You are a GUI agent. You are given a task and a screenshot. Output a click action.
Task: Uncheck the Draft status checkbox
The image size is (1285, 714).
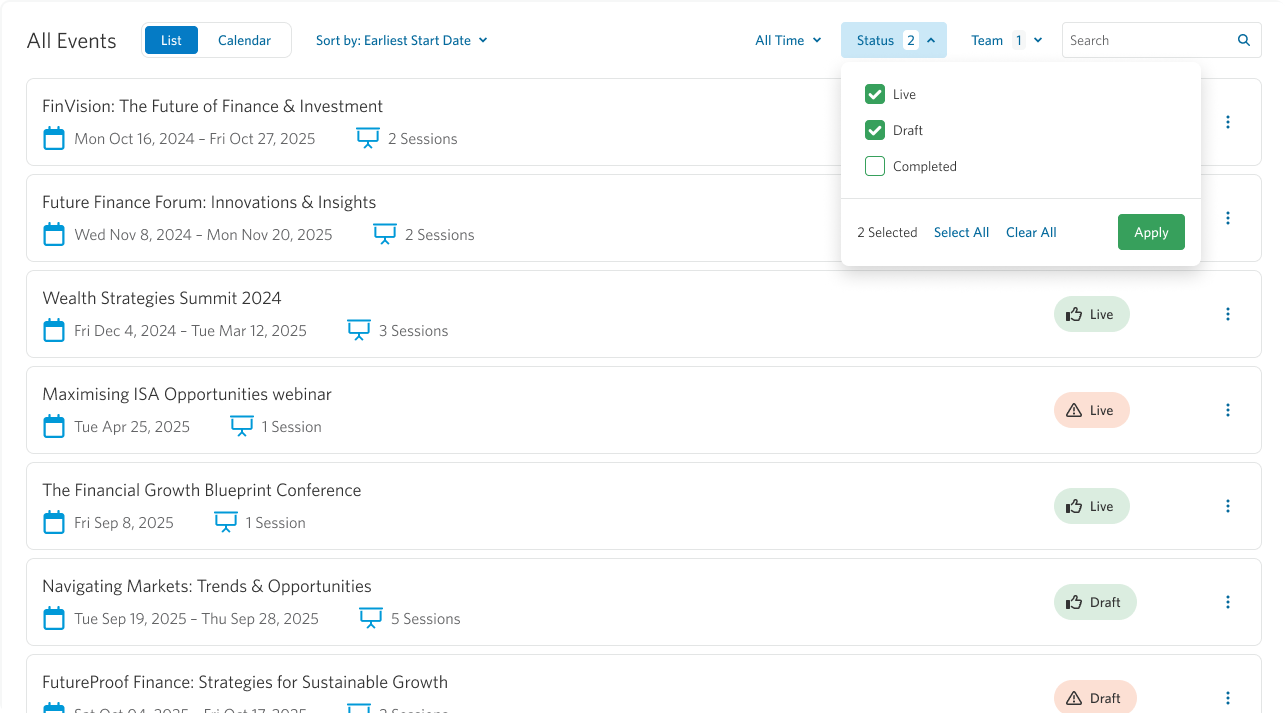875,131
